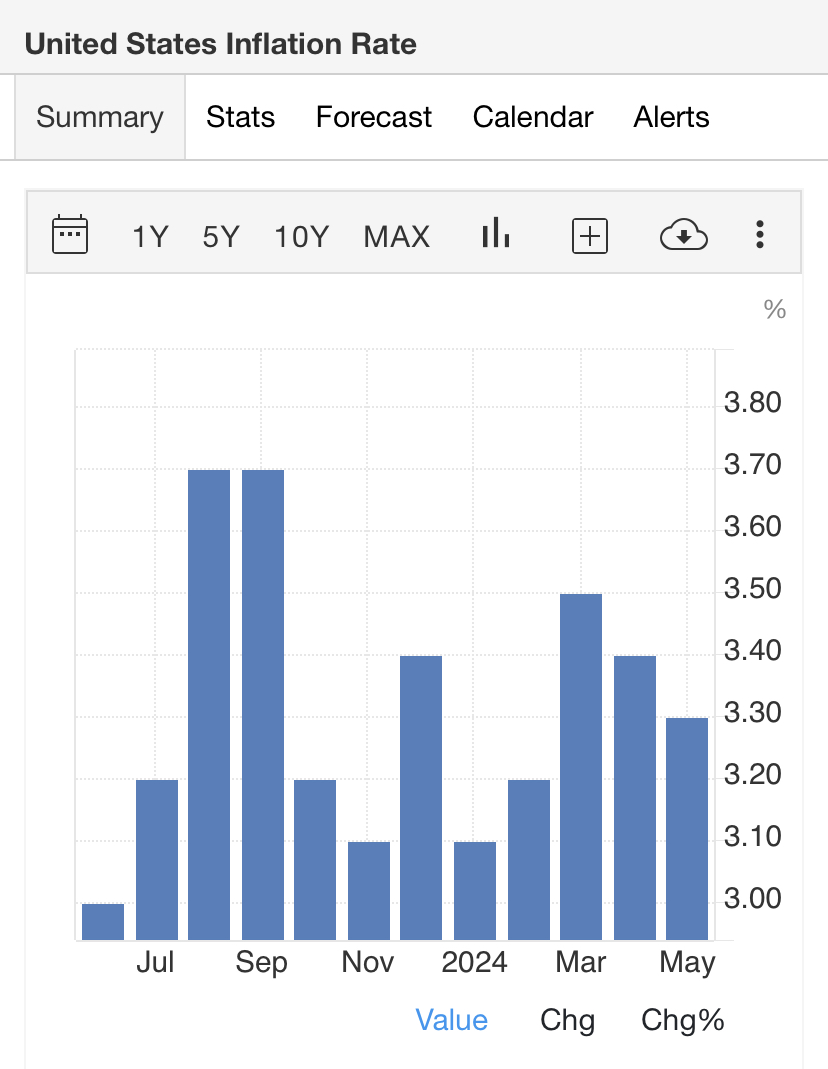This screenshot has height=1069, width=828.
Task: Click the percent unit label
Action: (775, 310)
